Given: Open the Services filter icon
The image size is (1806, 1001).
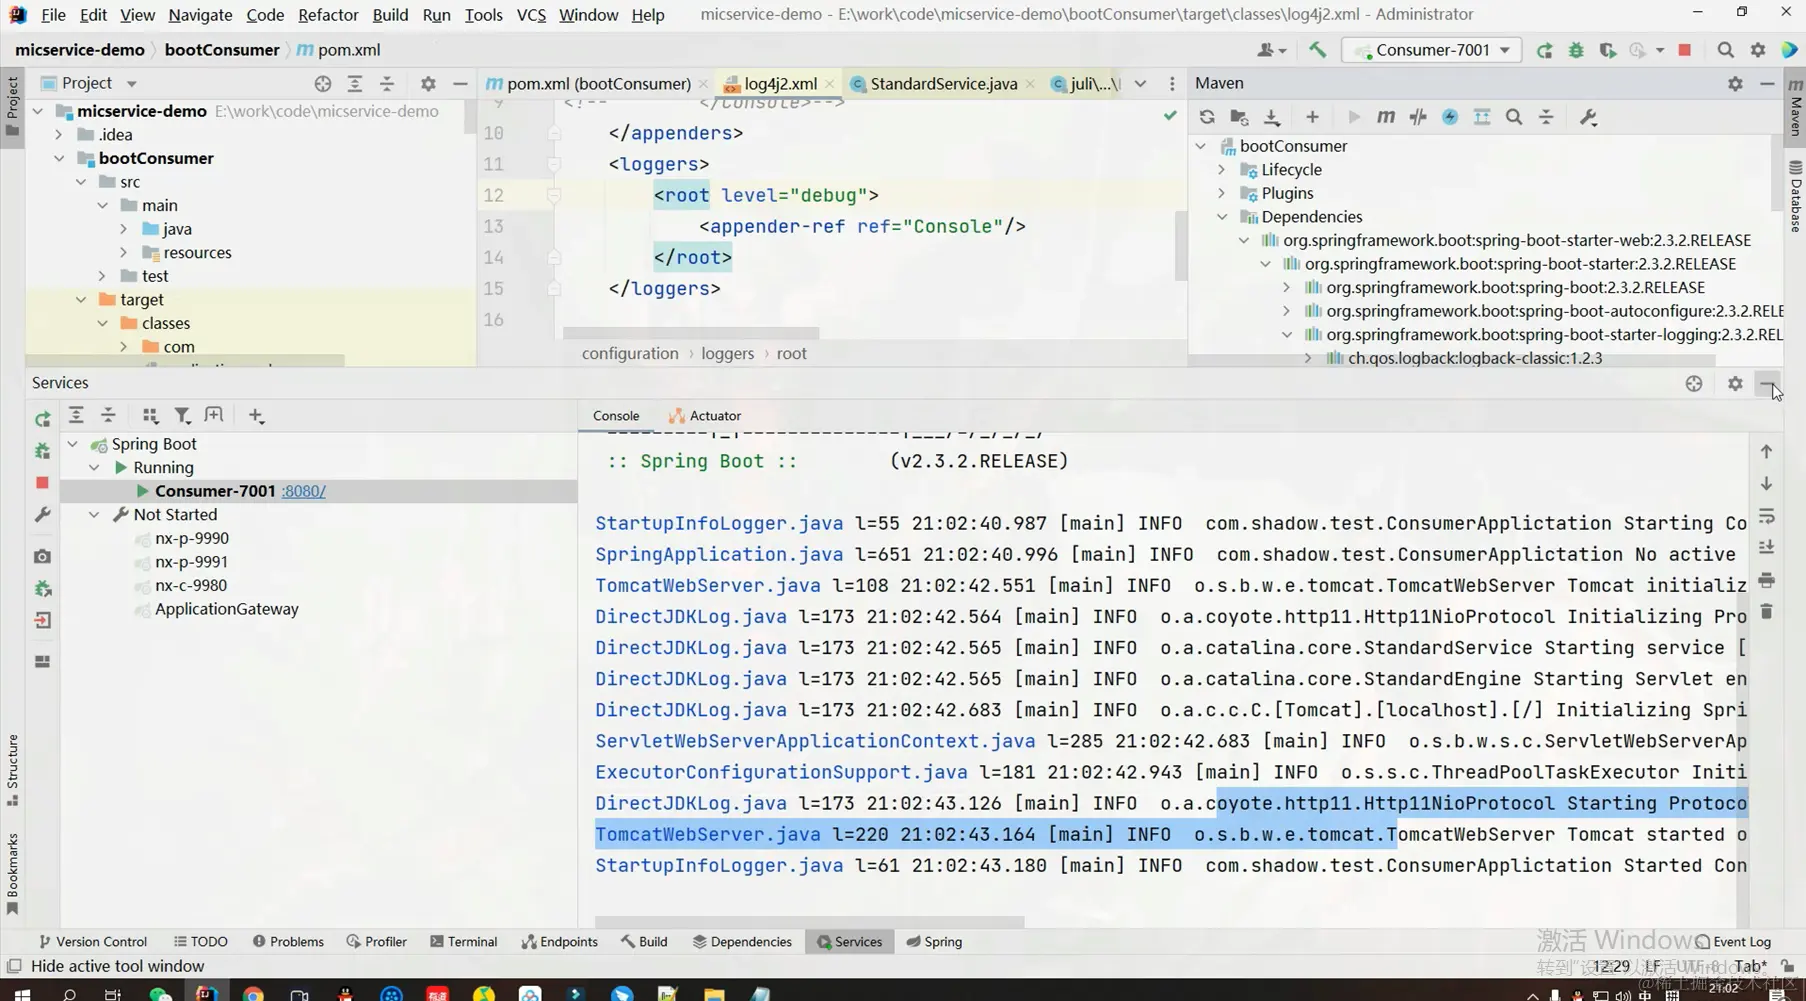Looking at the screenshot, I should (182, 415).
